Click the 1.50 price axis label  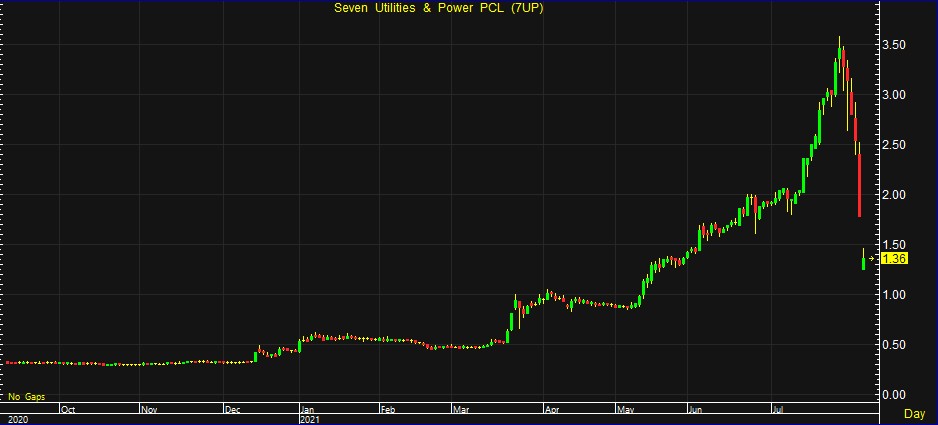(893, 244)
